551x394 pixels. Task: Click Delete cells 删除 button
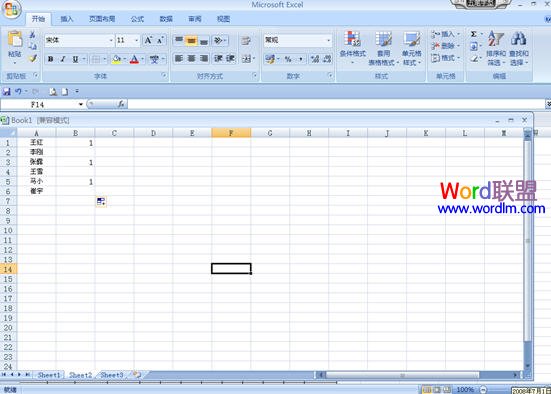point(445,46)
